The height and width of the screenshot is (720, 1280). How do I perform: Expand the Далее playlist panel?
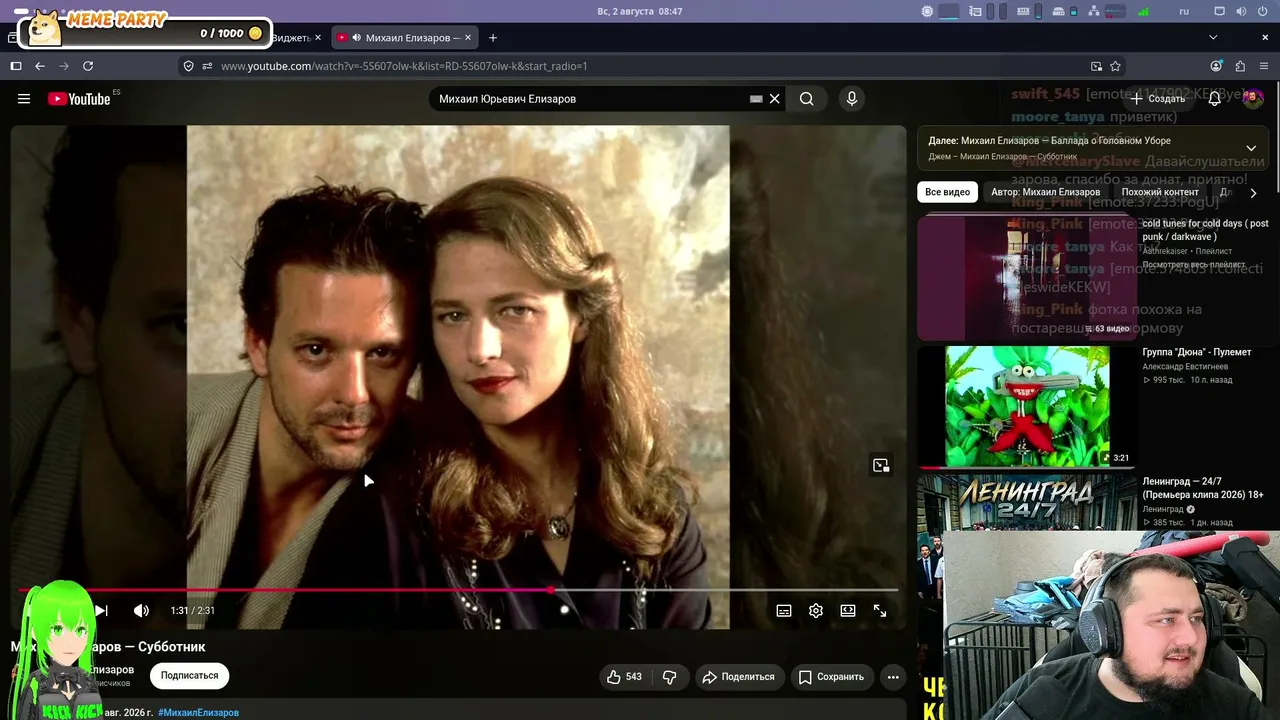coord(1251,148)
